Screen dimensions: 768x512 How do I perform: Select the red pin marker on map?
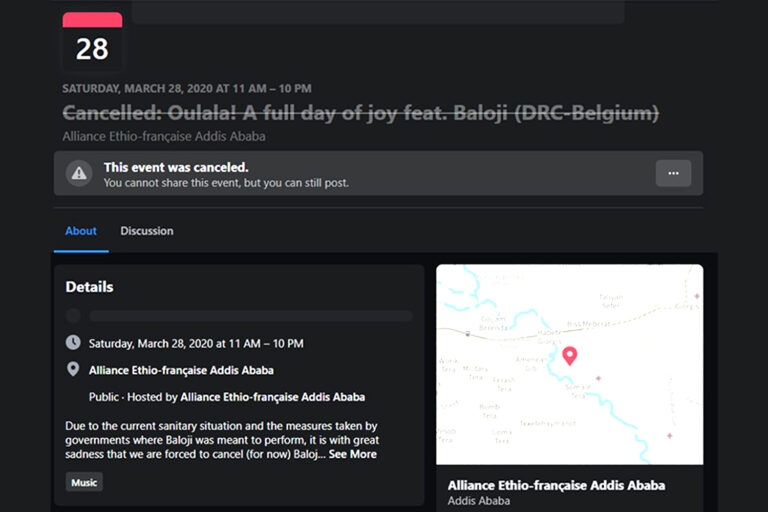coord(570,355)
